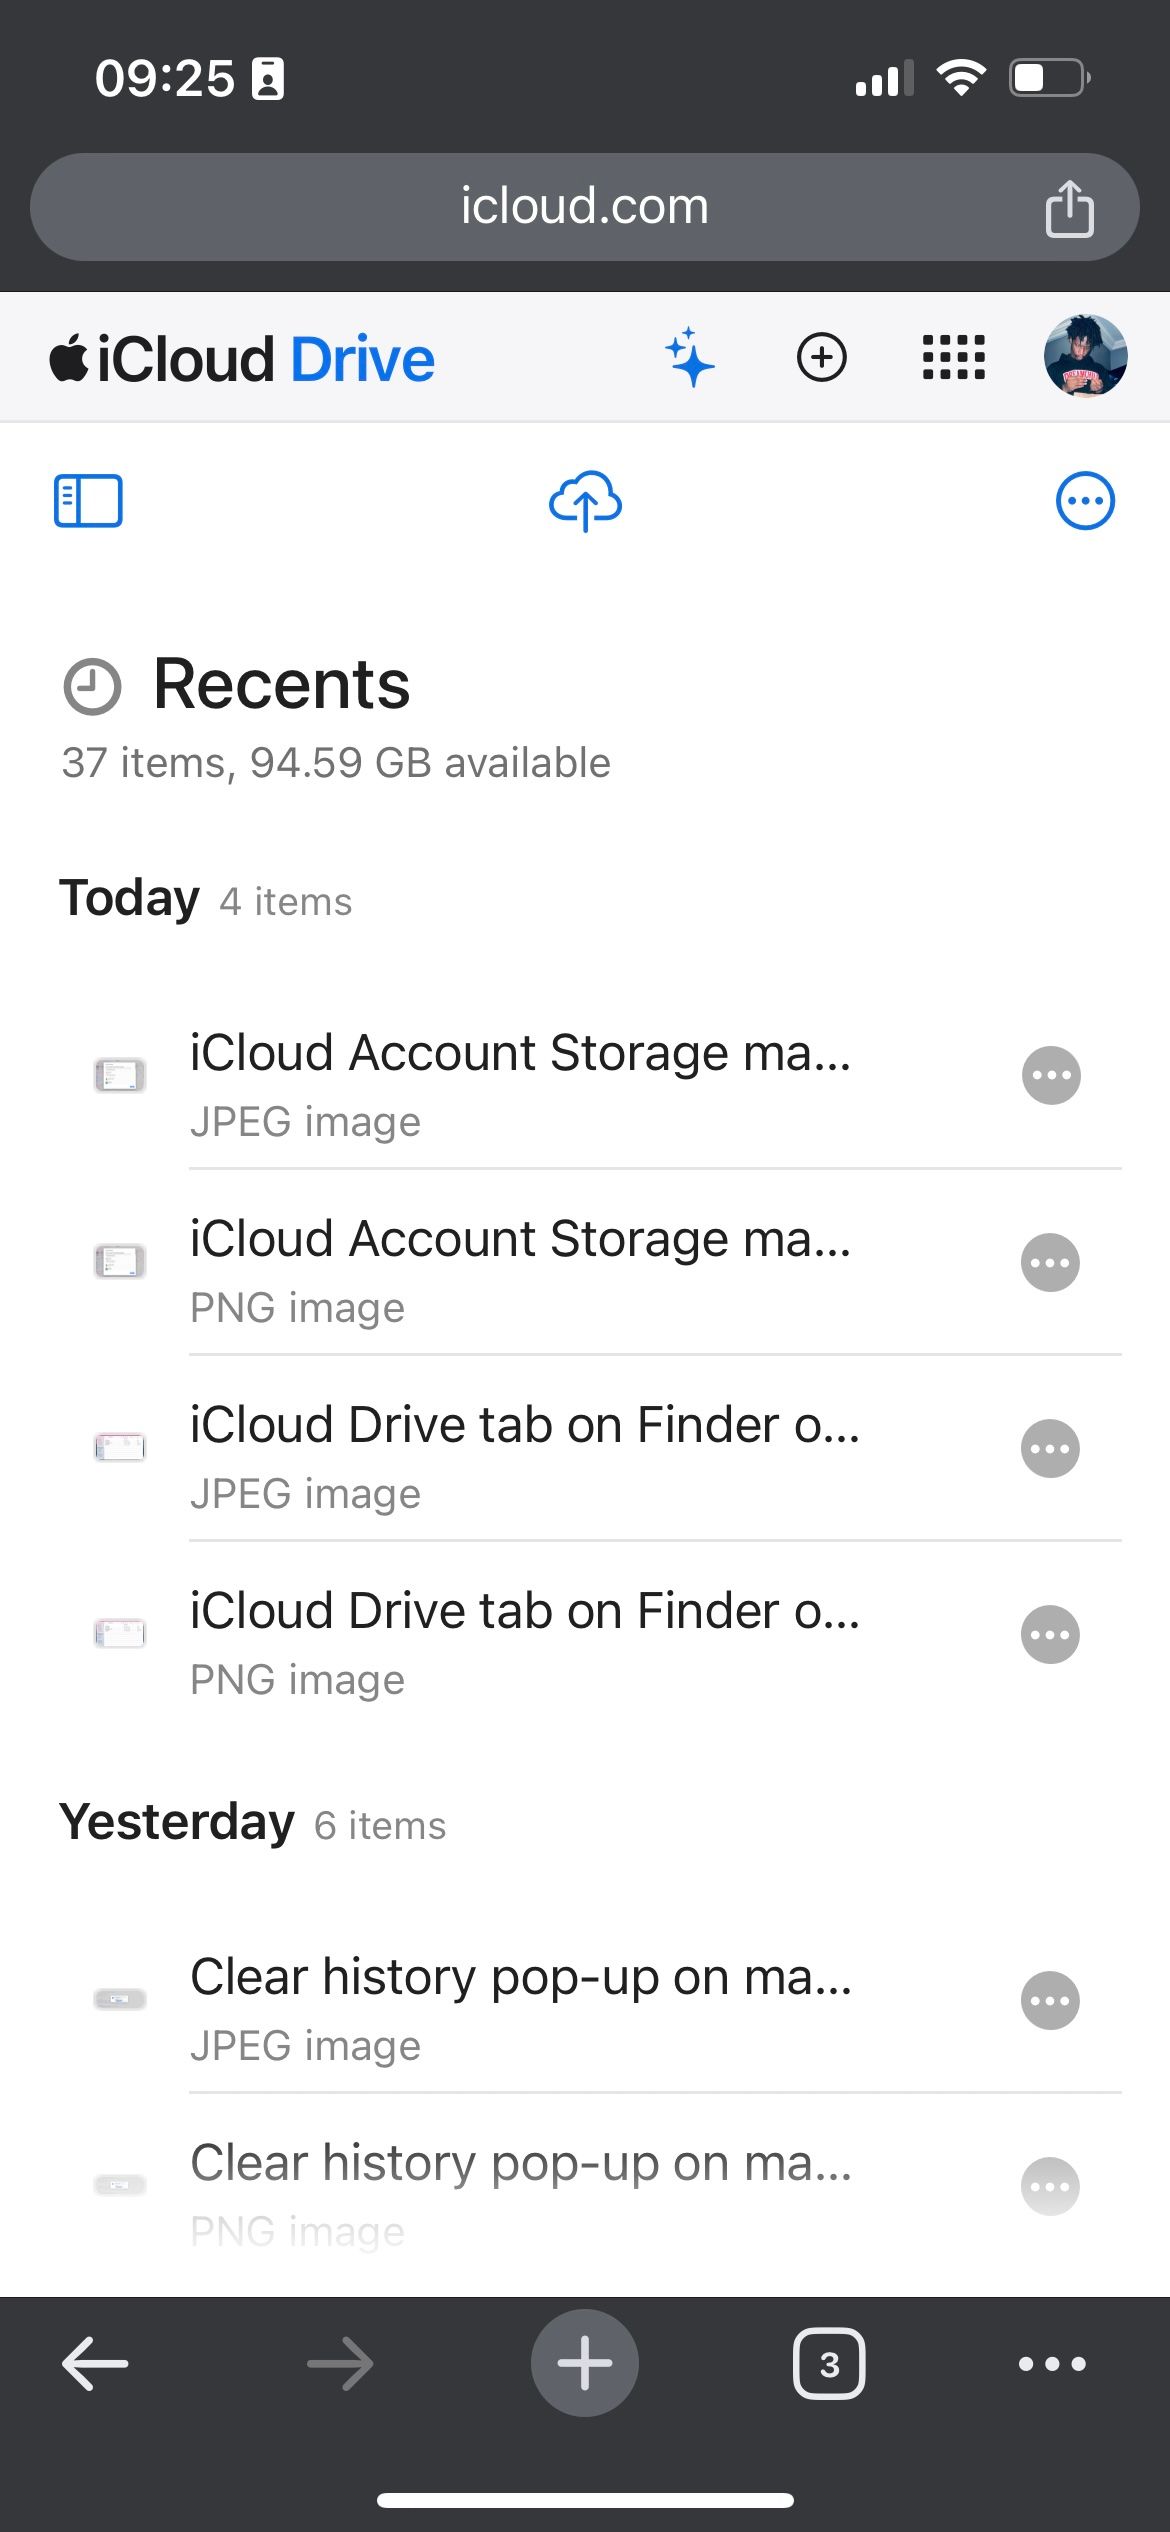This screenshot has height=2532, width=1170.
Task: Click thumbnail of Clear history pop-up JPEG
Action: (120, 2000)
